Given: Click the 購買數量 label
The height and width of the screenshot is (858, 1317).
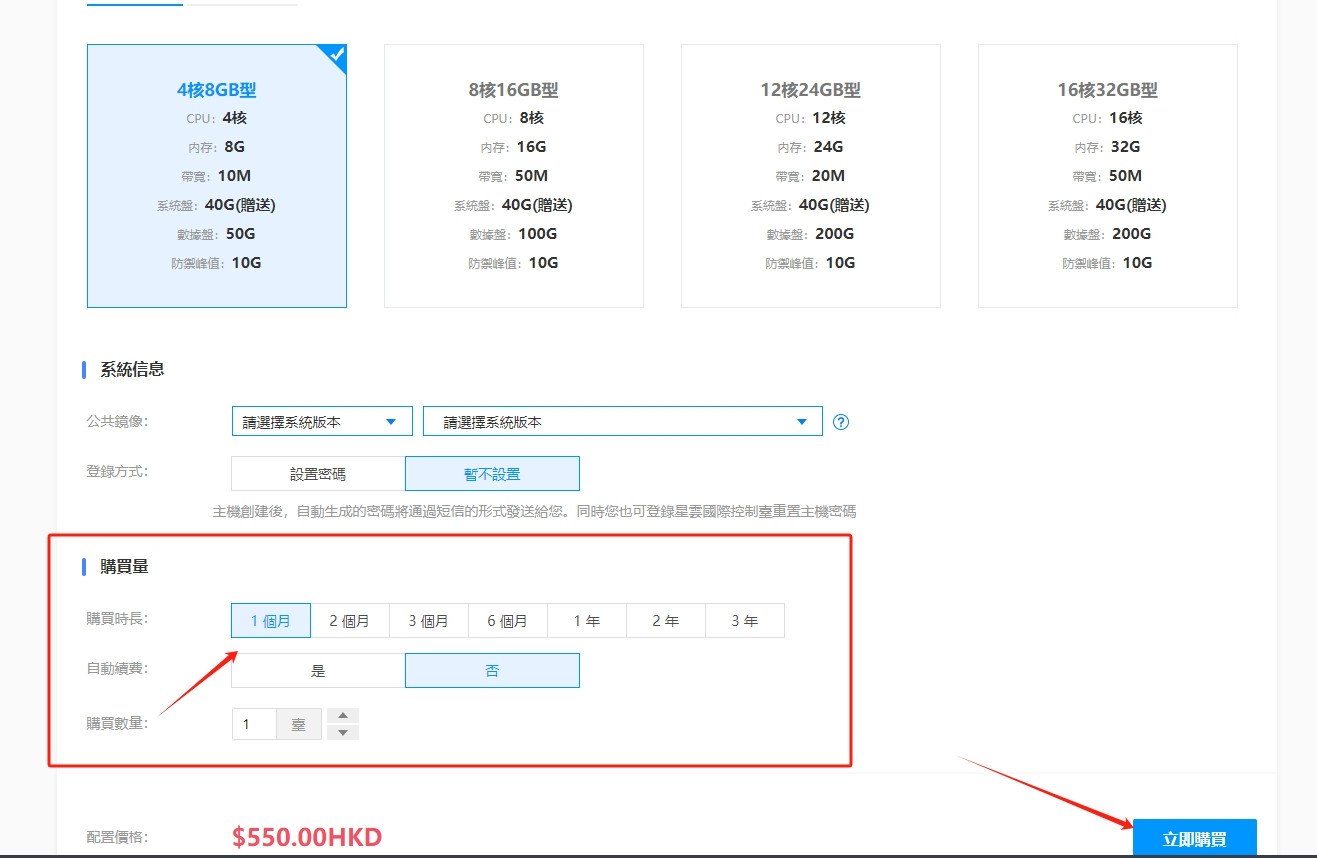Looking at the screenshot, I should click(117, 722).
